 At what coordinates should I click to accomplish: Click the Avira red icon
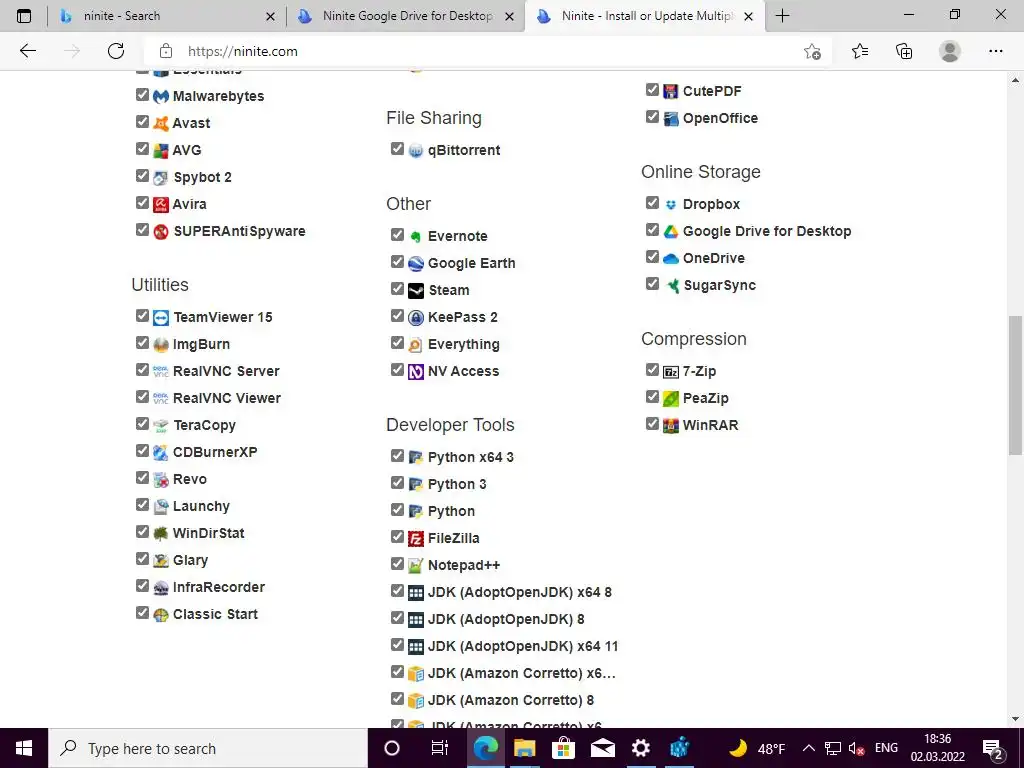pos(161,204)
